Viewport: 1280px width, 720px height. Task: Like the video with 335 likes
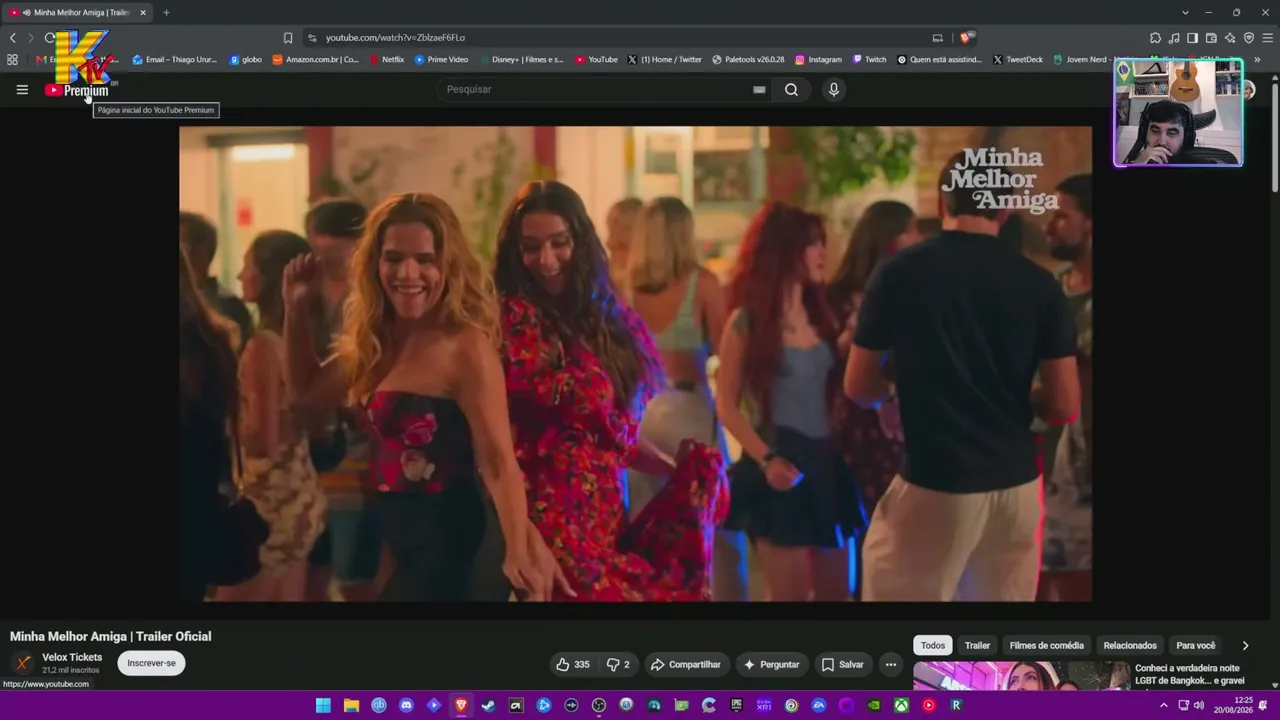[573, 664]
